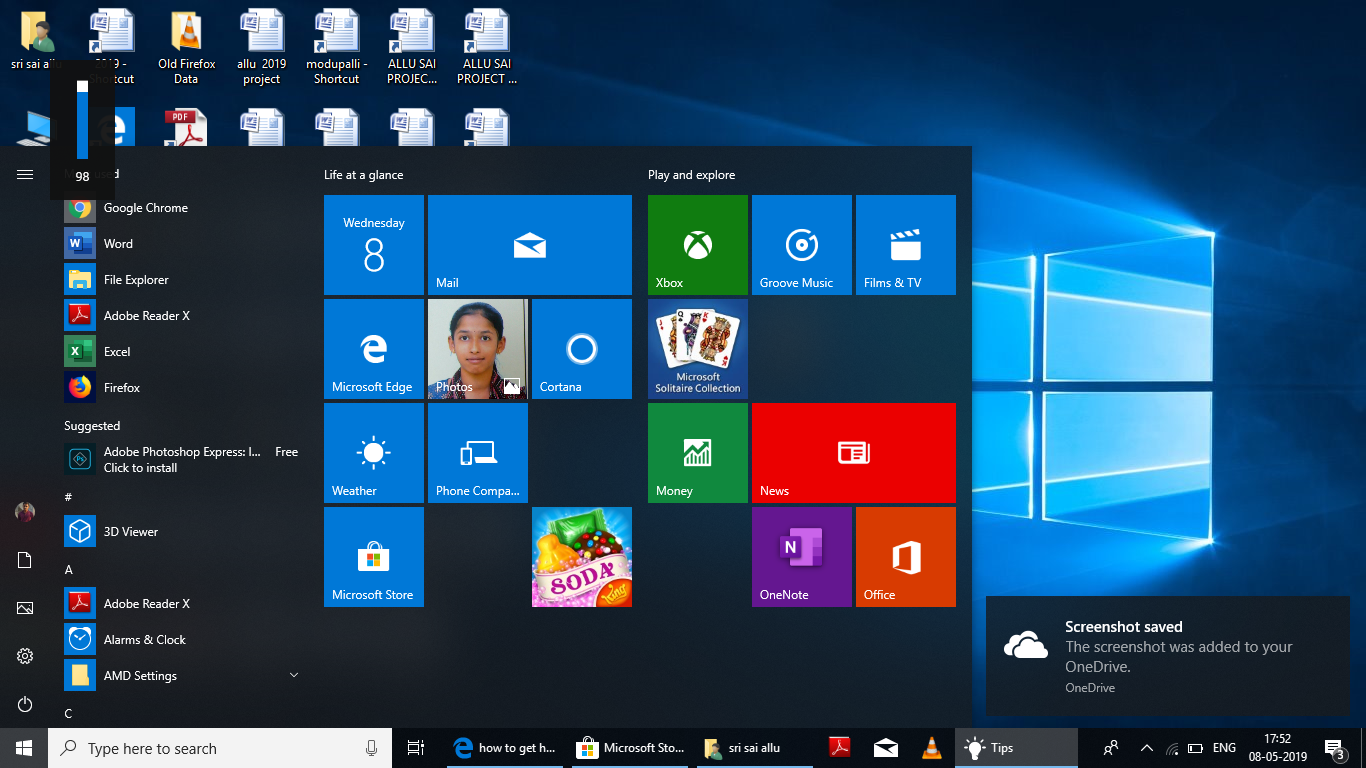This screenshot has height=768, width=1366.
Task: Open the Money tile
Action: 698,453
